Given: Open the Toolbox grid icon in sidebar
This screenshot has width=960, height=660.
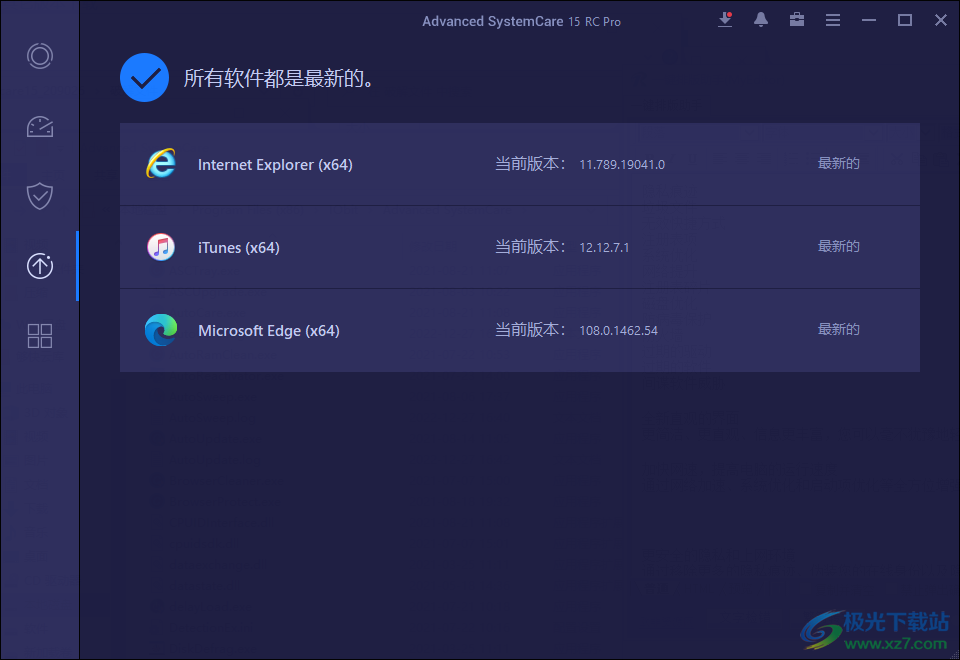Looking at the screenshot, I should pyautogui.click(x=40, y=336).
